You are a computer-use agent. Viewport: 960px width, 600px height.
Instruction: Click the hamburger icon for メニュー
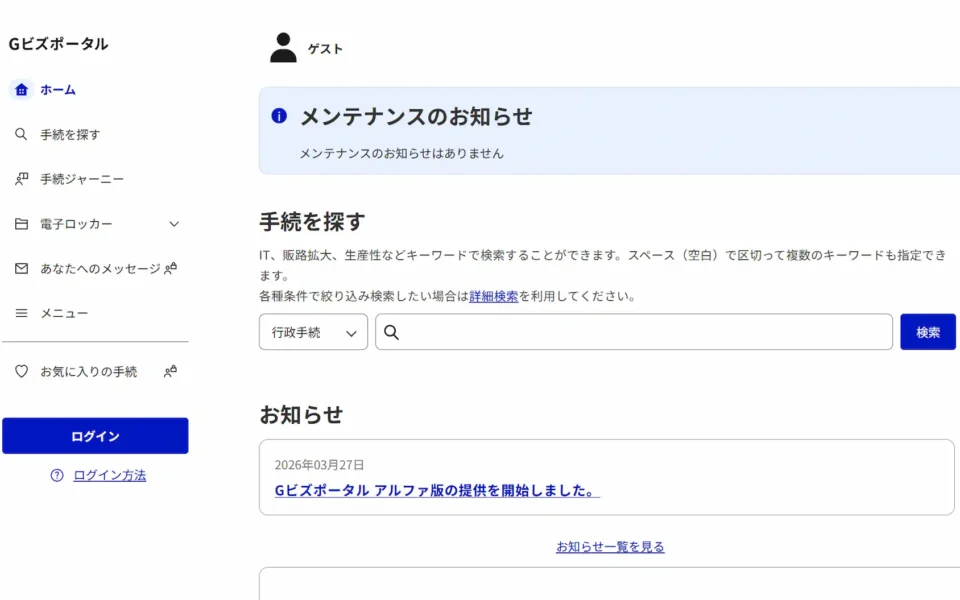click(x=21, y=313)
